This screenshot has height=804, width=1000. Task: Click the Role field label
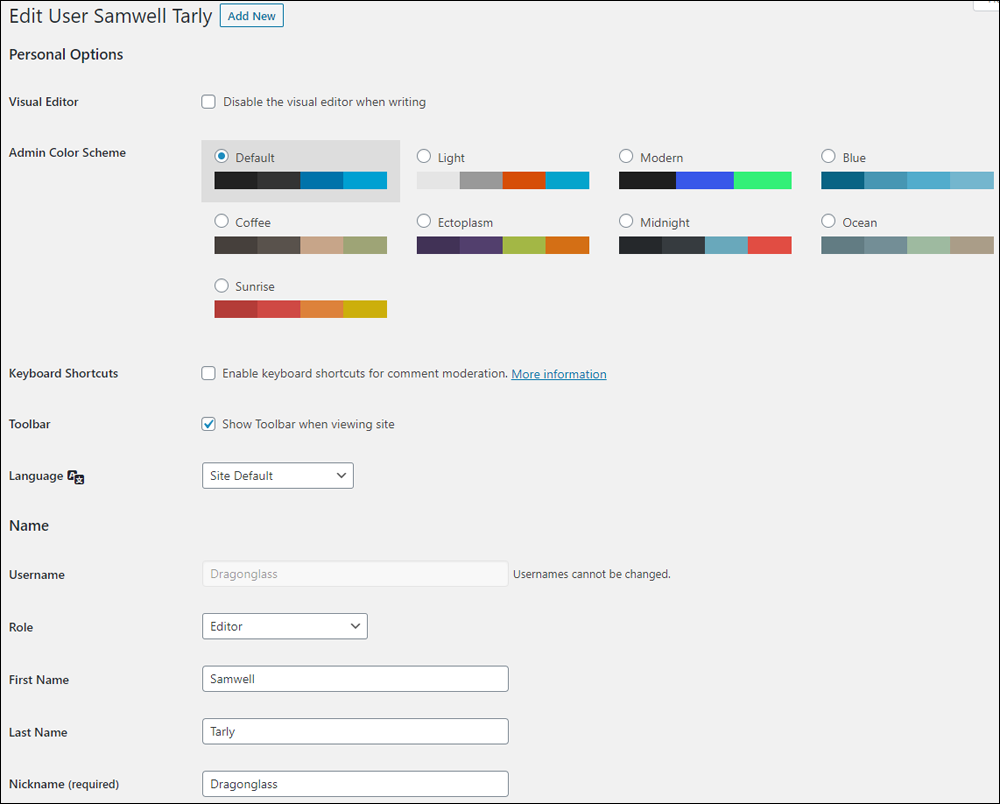[x=21, y=627]
